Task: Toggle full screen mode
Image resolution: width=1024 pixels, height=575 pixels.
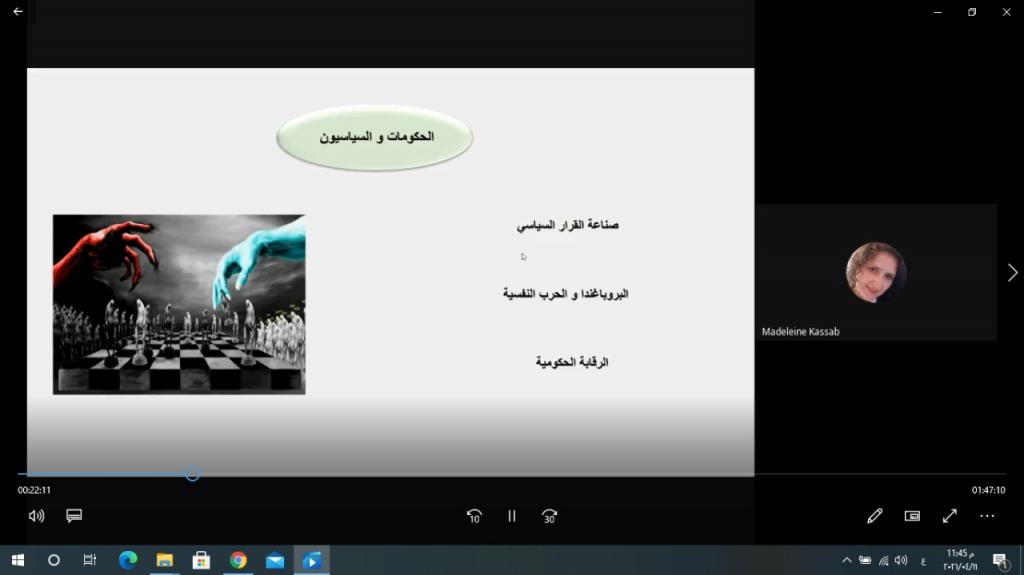Action: [950, 516]
